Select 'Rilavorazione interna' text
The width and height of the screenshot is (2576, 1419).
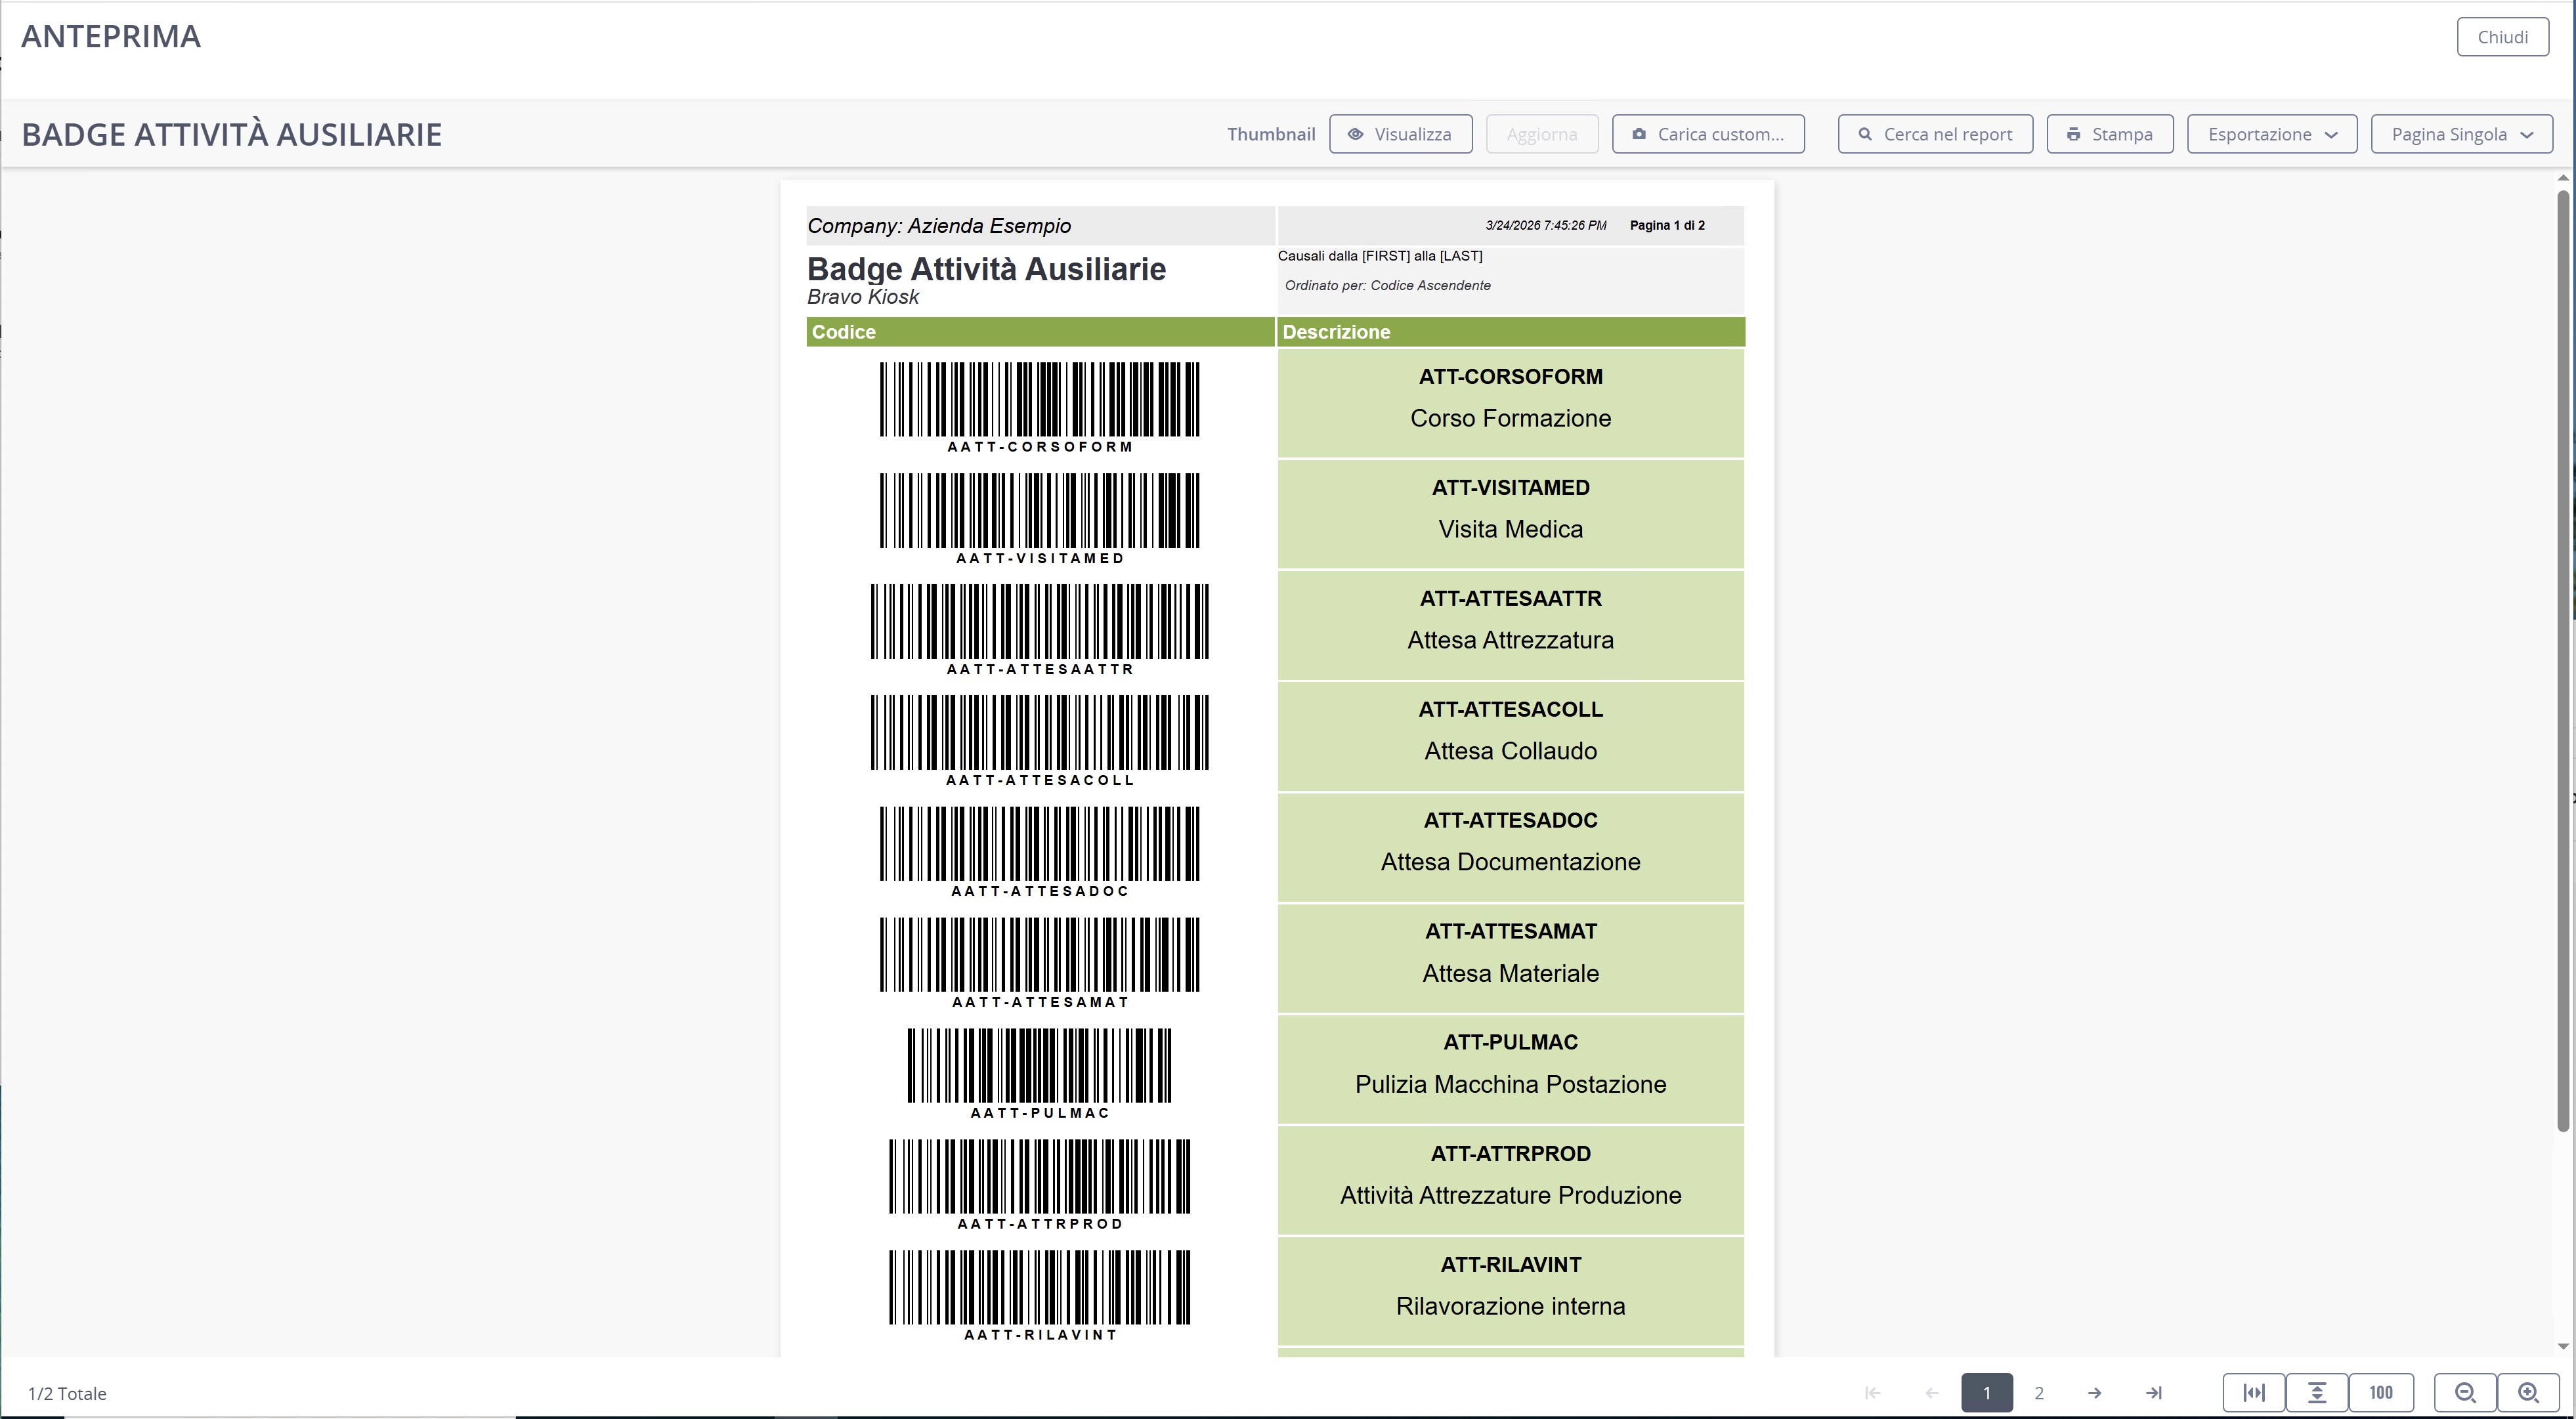pos(1510,1306)
